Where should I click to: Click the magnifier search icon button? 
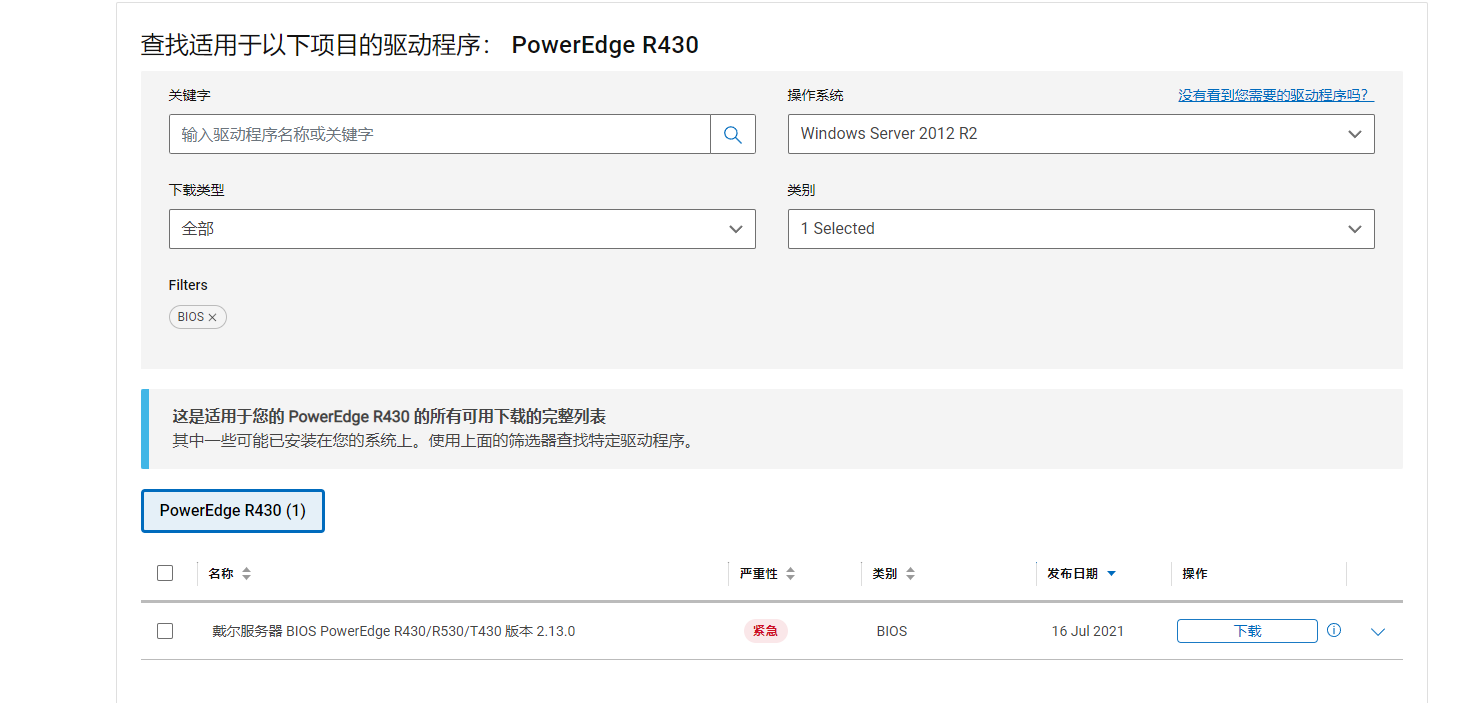[x=733, y=134]
